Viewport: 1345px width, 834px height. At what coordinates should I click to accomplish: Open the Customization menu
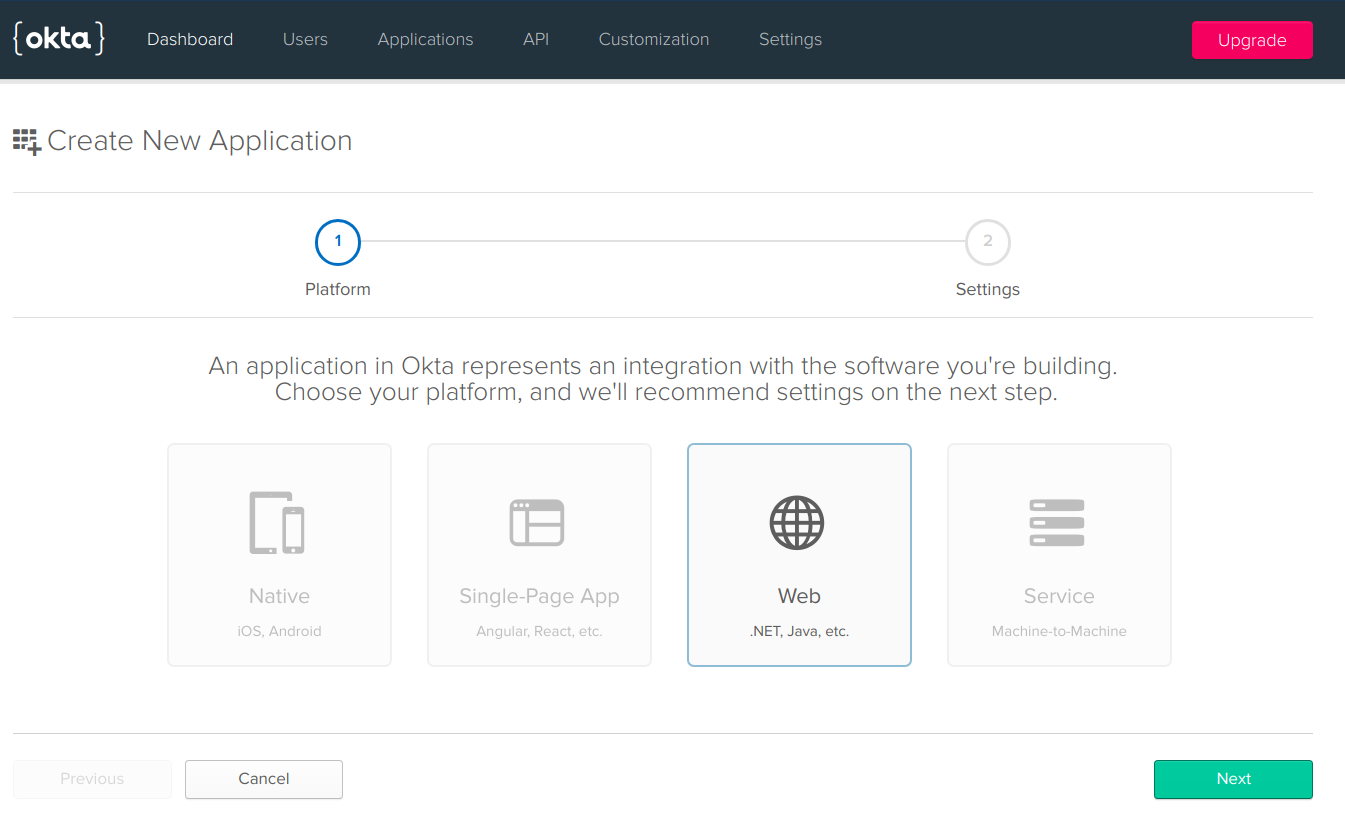pyautogui.click(x=654, y=39)
